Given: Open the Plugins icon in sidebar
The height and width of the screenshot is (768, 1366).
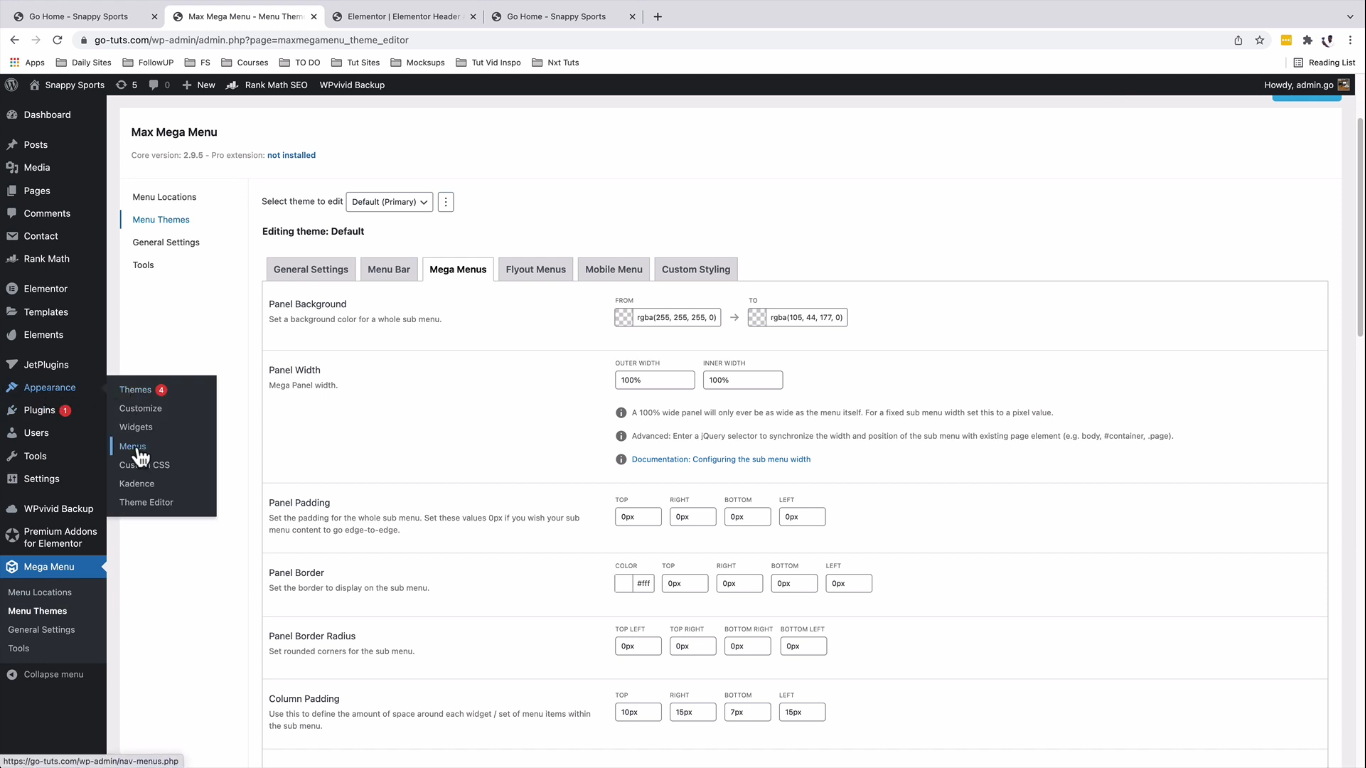Looking at the screenshot, I should (12, 410).
